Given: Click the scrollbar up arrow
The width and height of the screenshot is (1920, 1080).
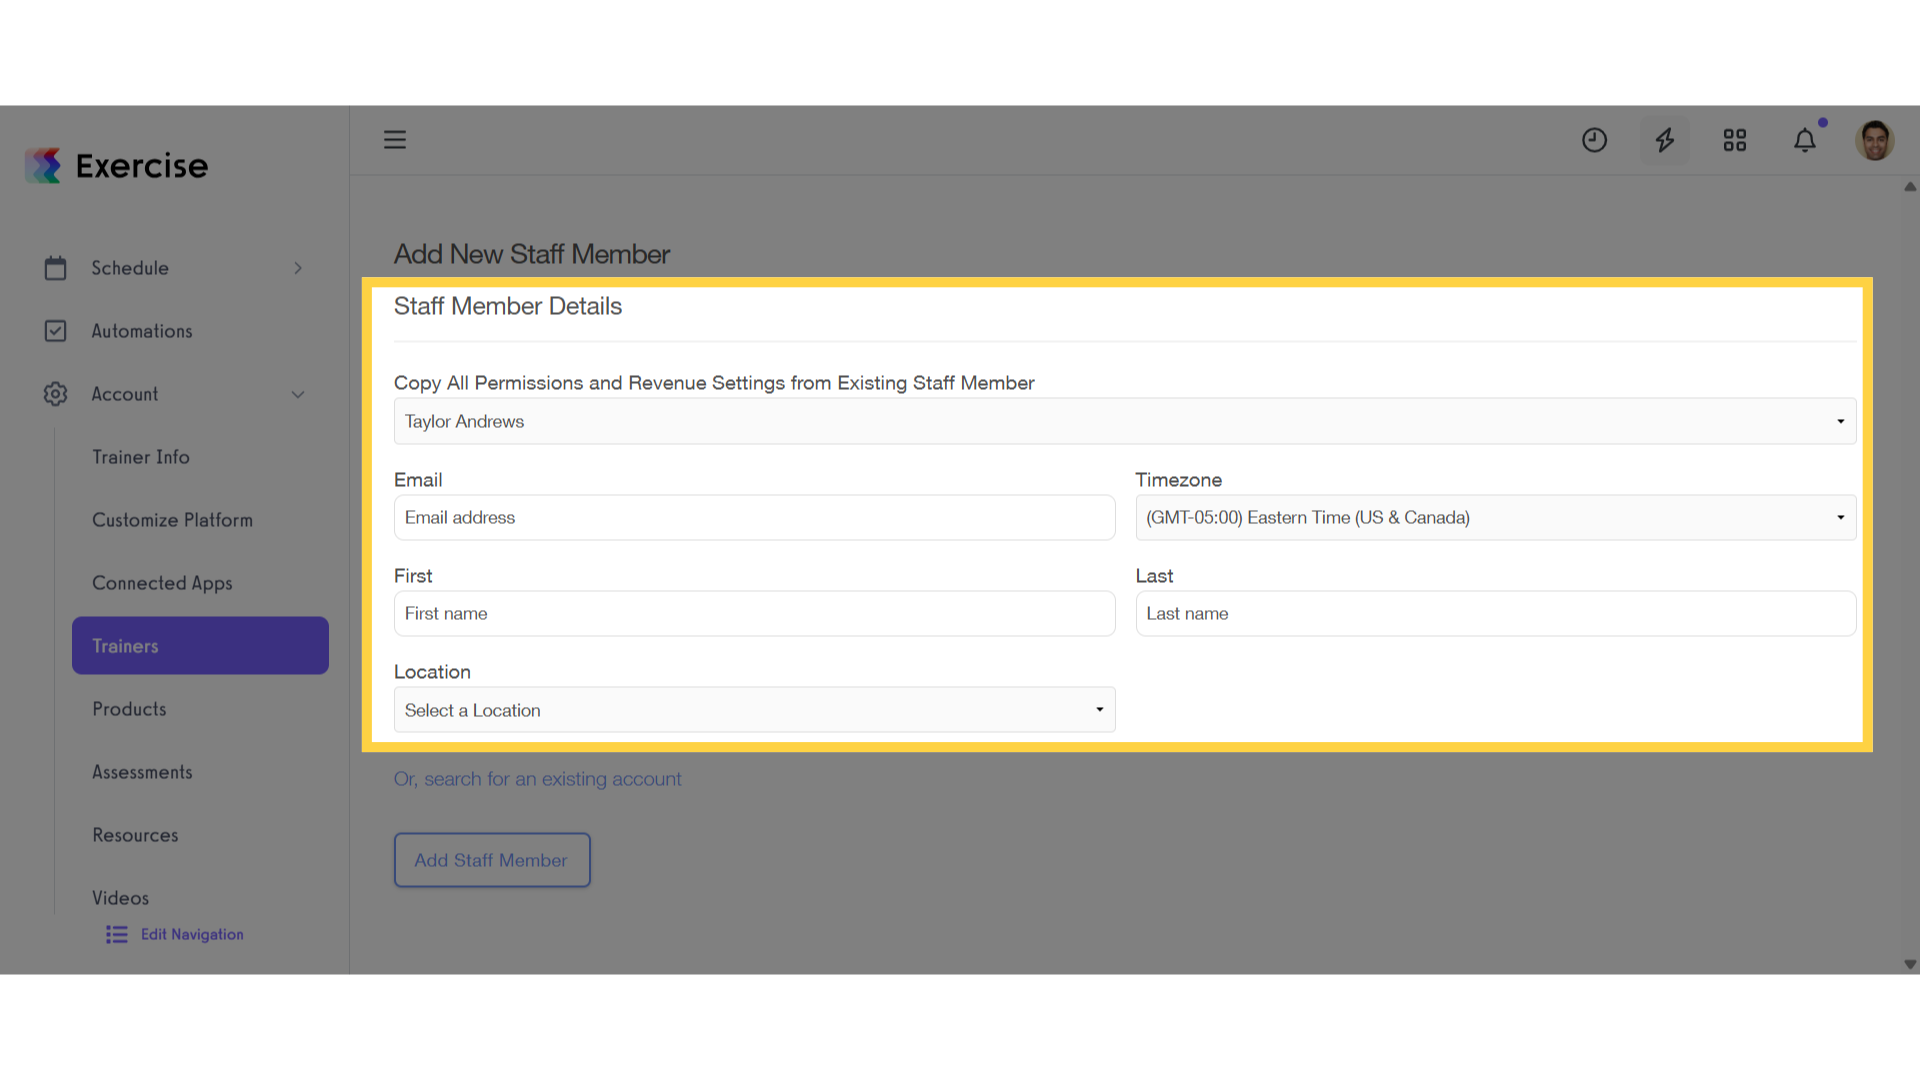Looking at the screenshot, I should click(1910, 187).
